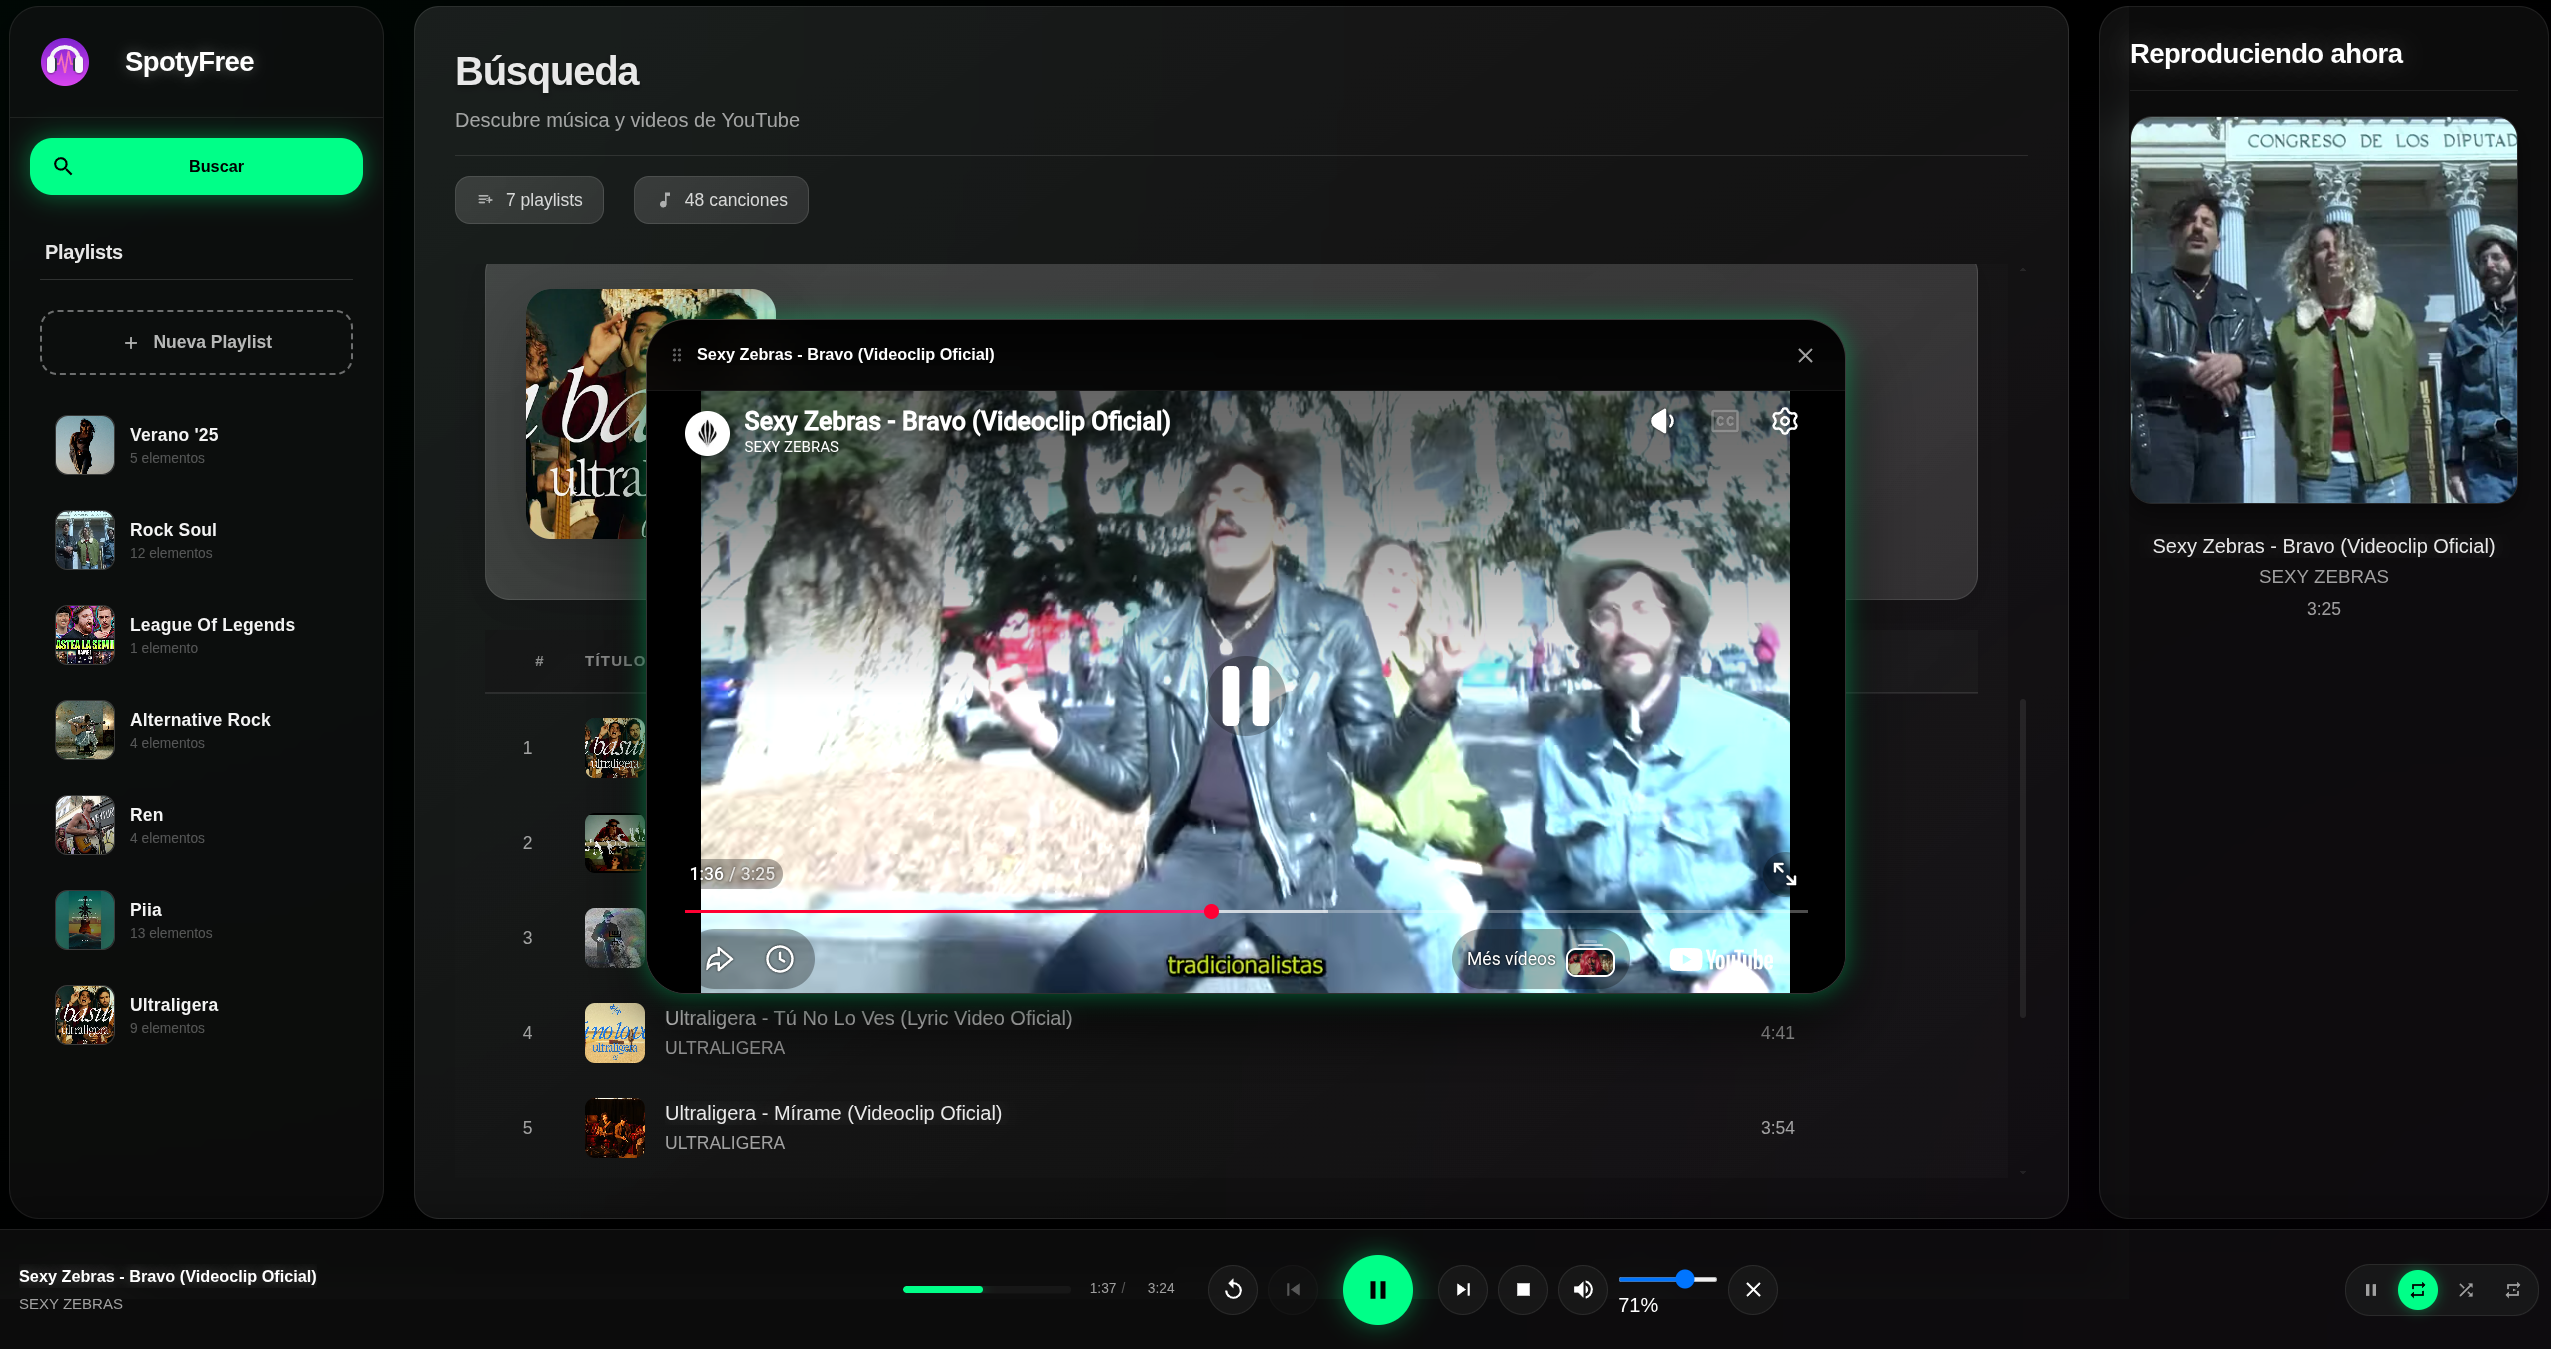Click the SpotyFree headphone logo
This screenshot has width=2551, height=1349.
pos(65,62)
